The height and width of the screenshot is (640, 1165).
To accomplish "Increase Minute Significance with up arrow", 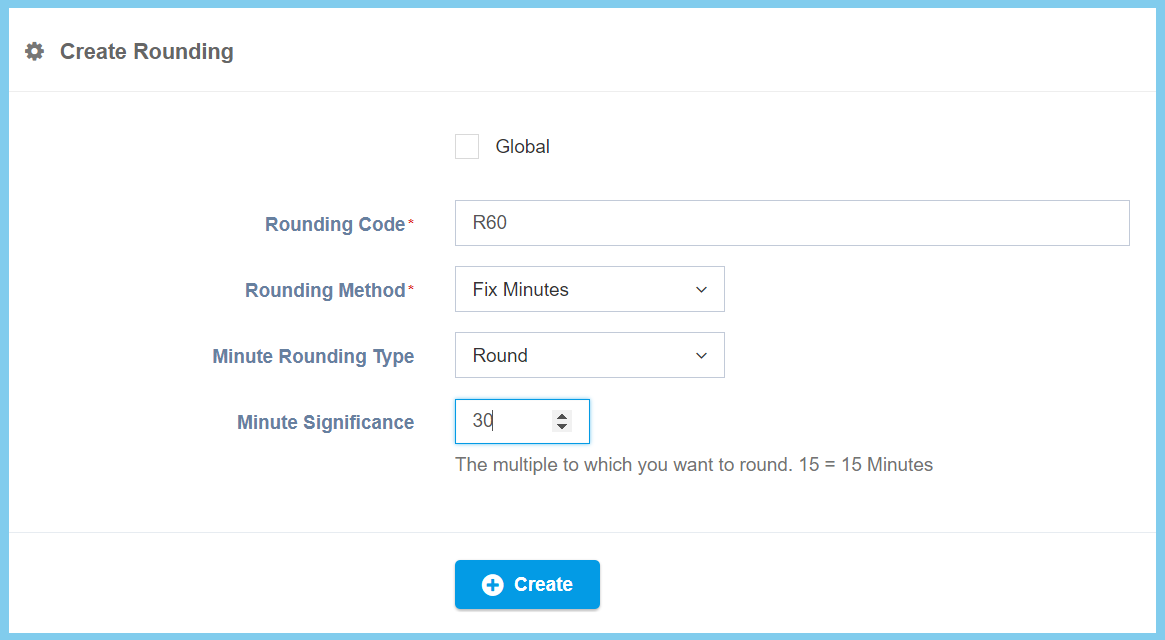I will [x=562, y=416].
